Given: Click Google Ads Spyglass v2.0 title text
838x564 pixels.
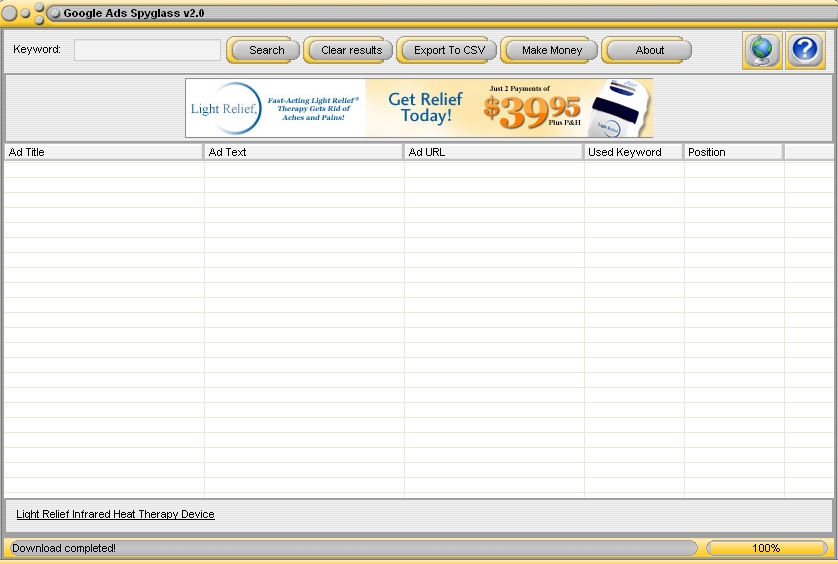Looking at the screenshot, I should point(134,13).
